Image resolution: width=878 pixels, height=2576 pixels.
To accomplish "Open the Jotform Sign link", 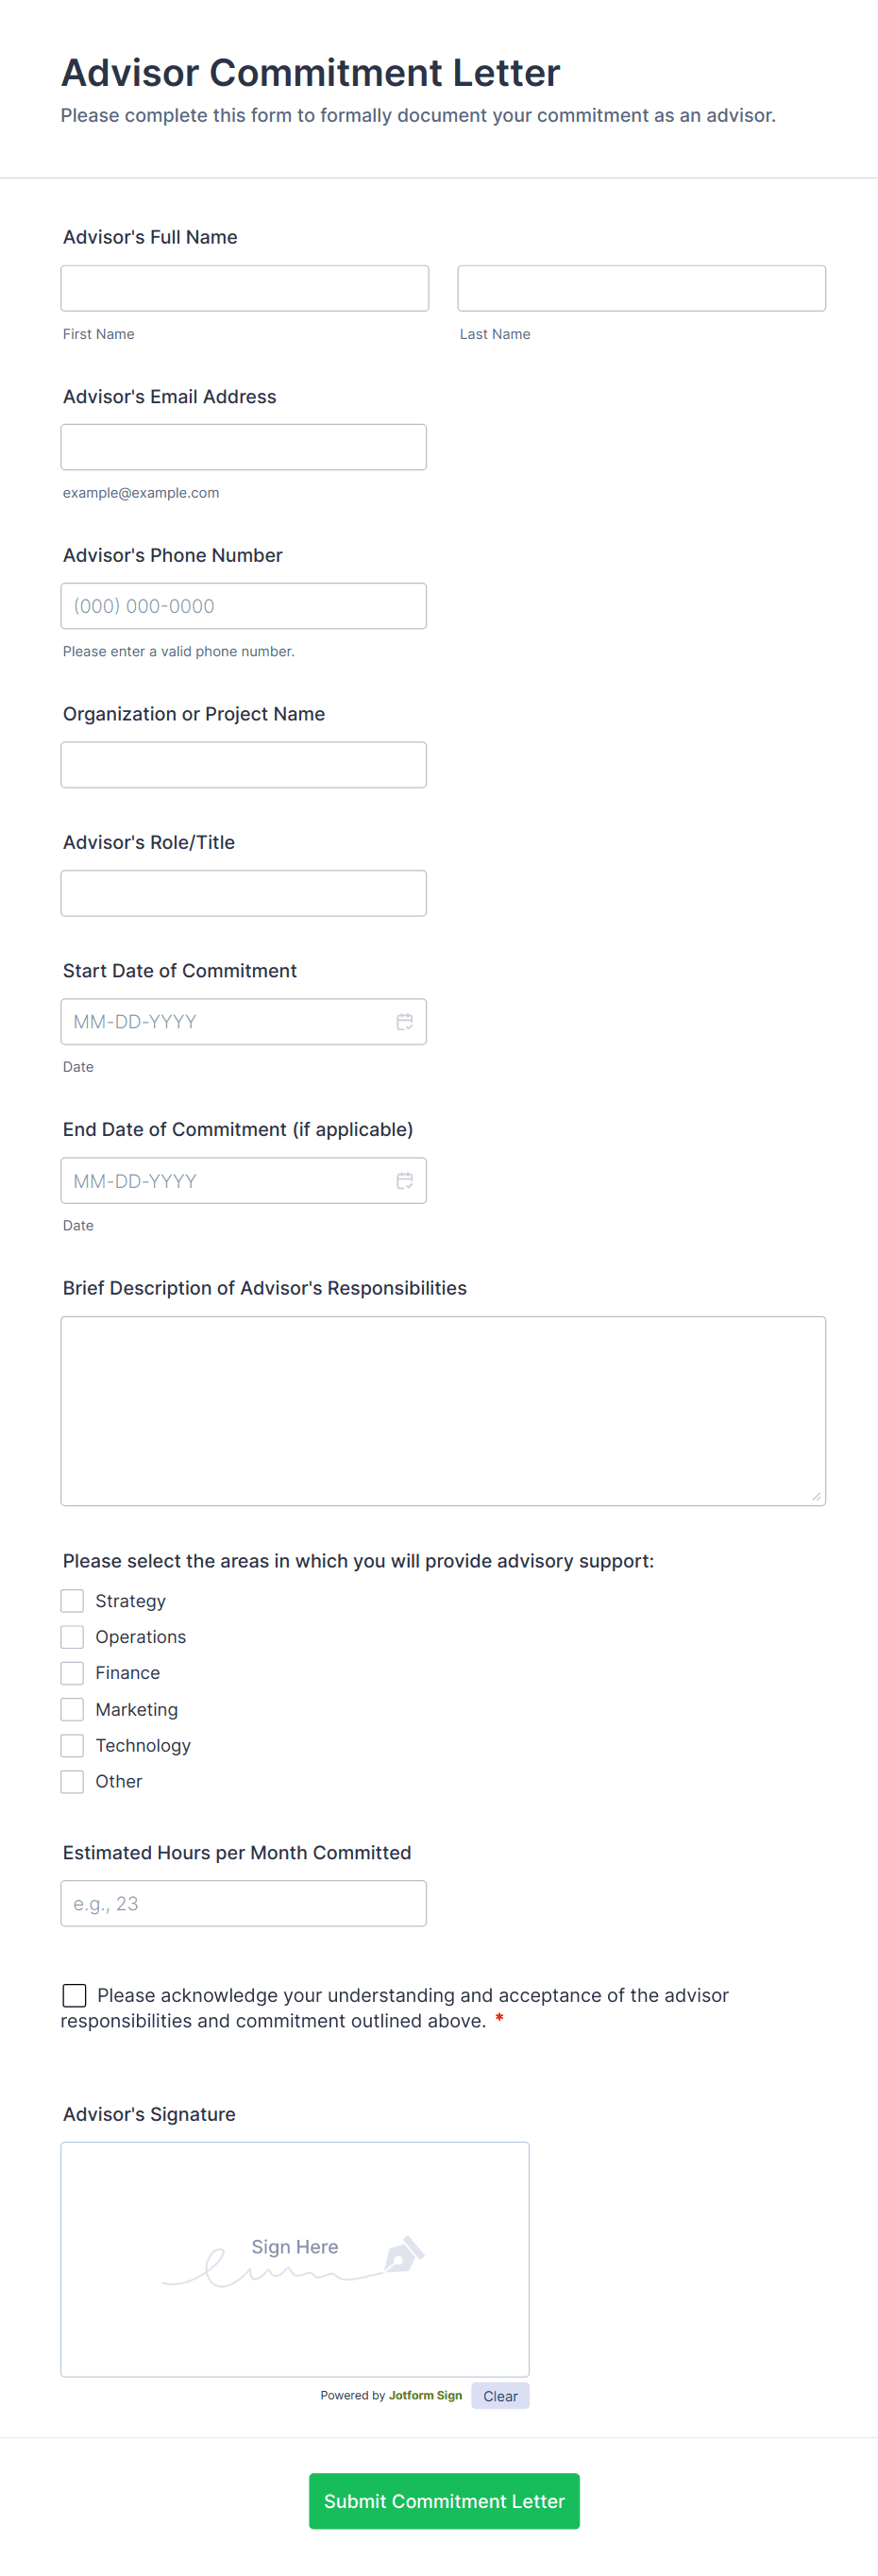I will pos(424,2395).
